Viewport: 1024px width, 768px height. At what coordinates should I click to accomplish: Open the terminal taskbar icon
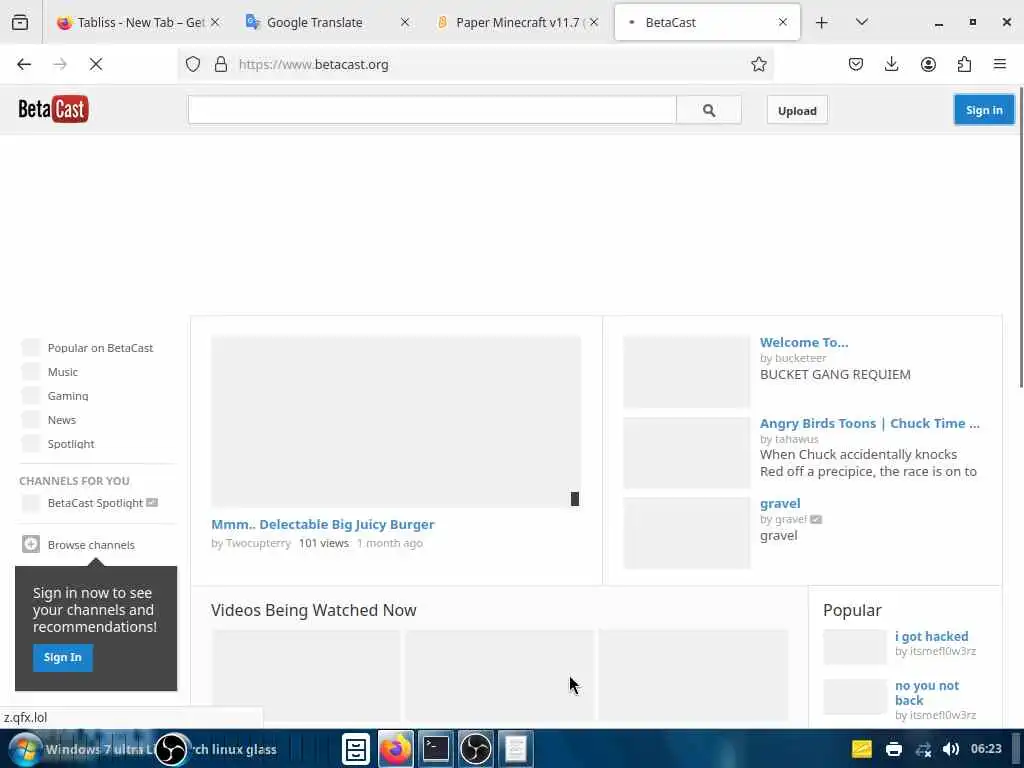[436, 749]
